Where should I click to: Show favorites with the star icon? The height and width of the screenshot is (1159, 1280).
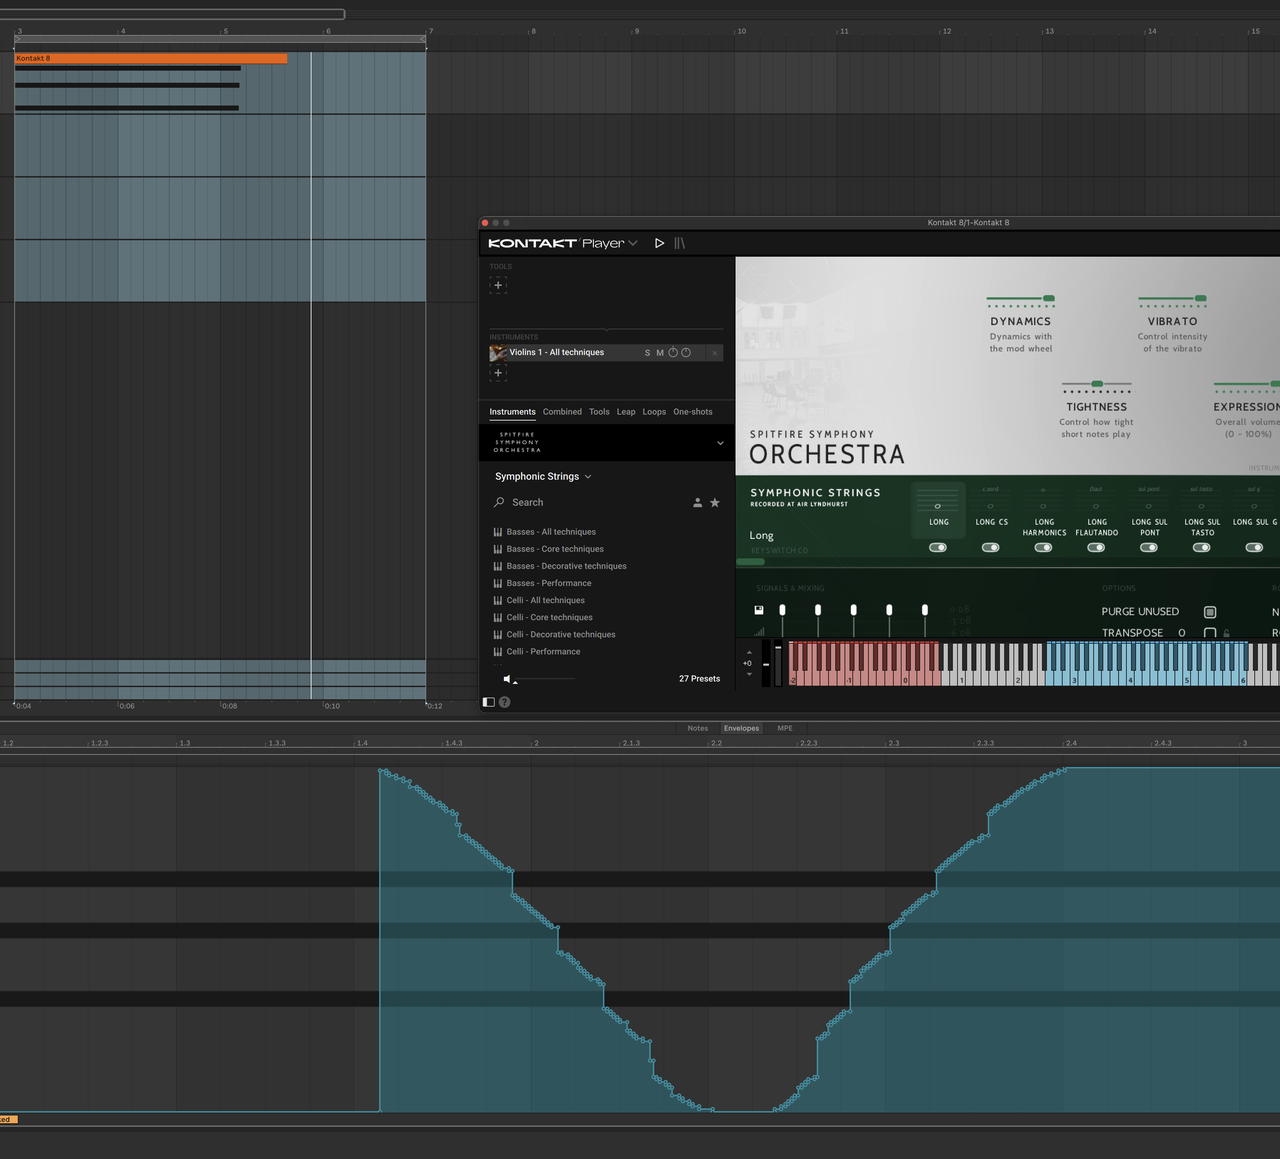point(715,503)
